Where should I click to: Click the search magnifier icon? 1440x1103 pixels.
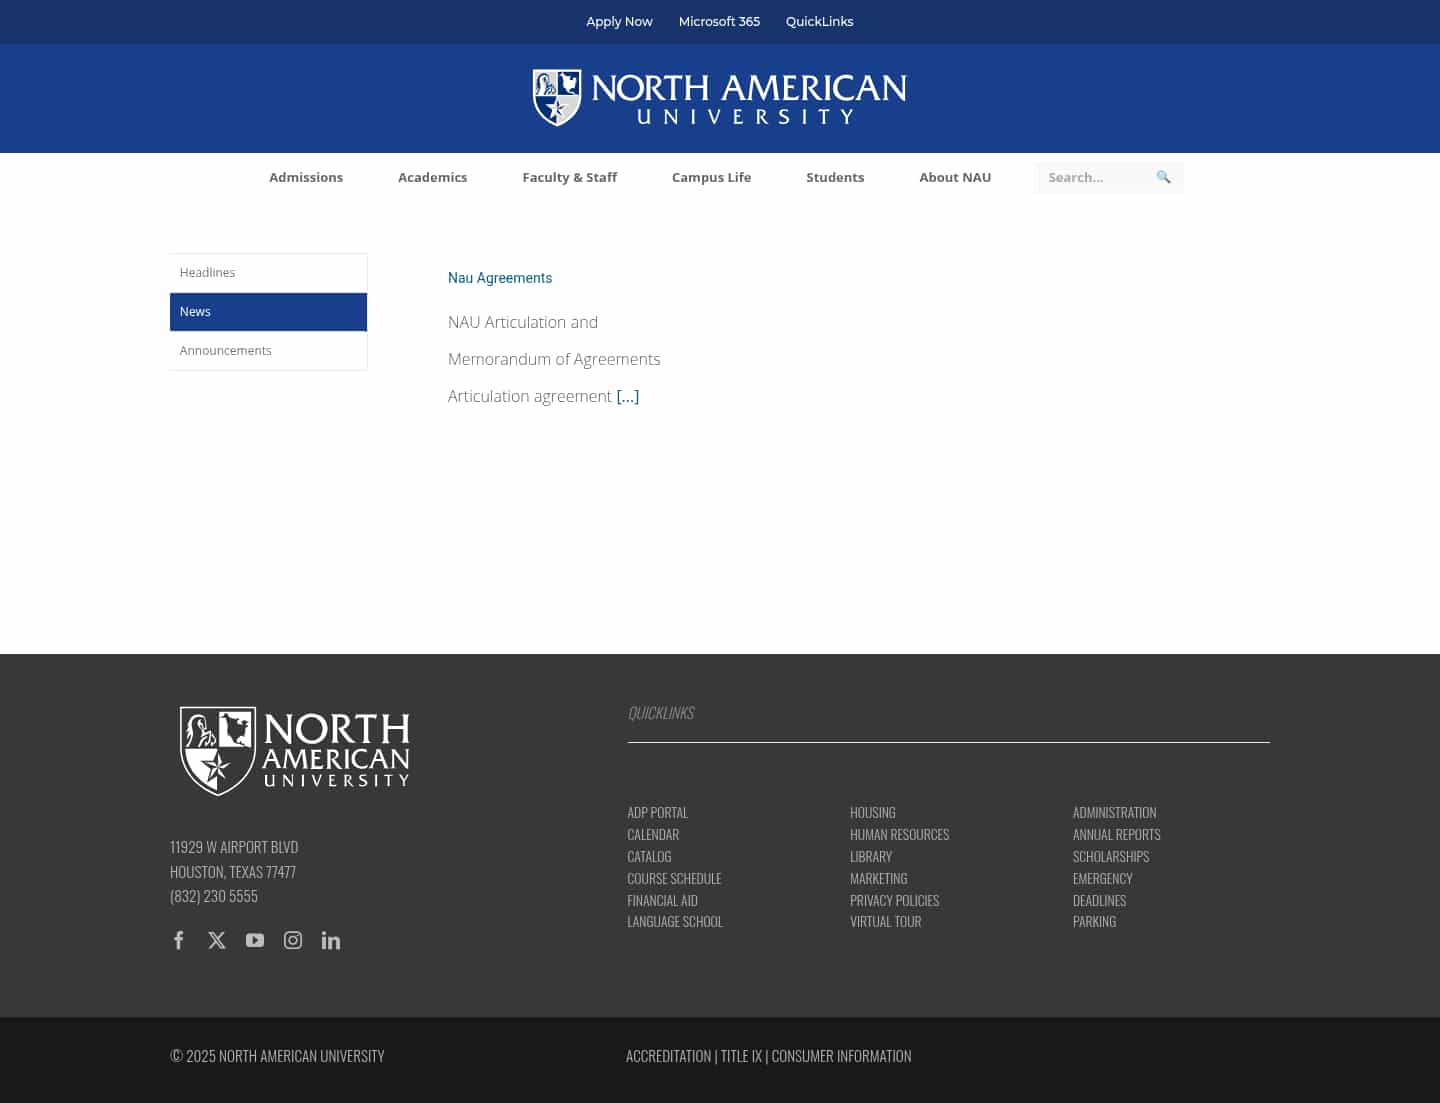point(1163,177)
